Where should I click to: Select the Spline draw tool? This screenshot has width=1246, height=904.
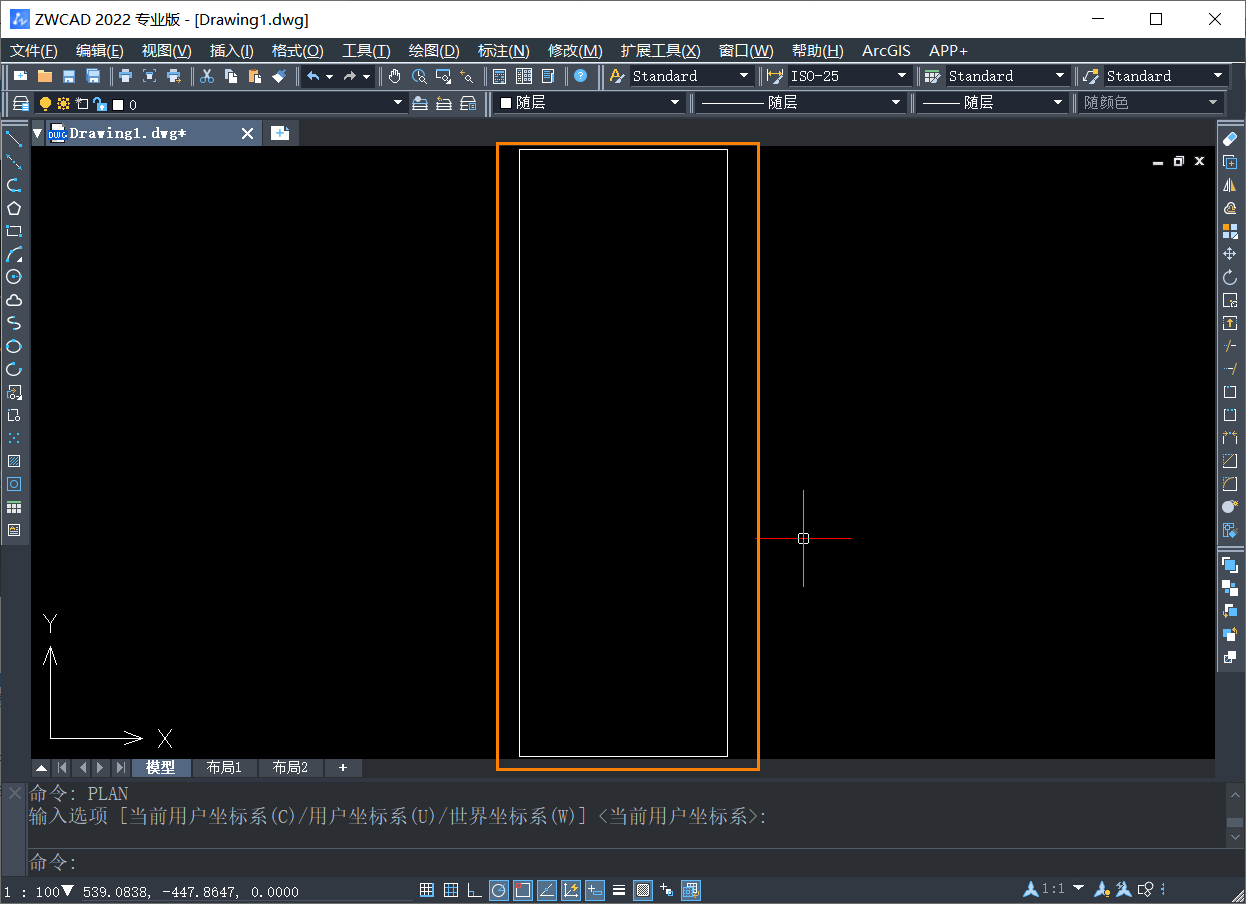[14, 323]
